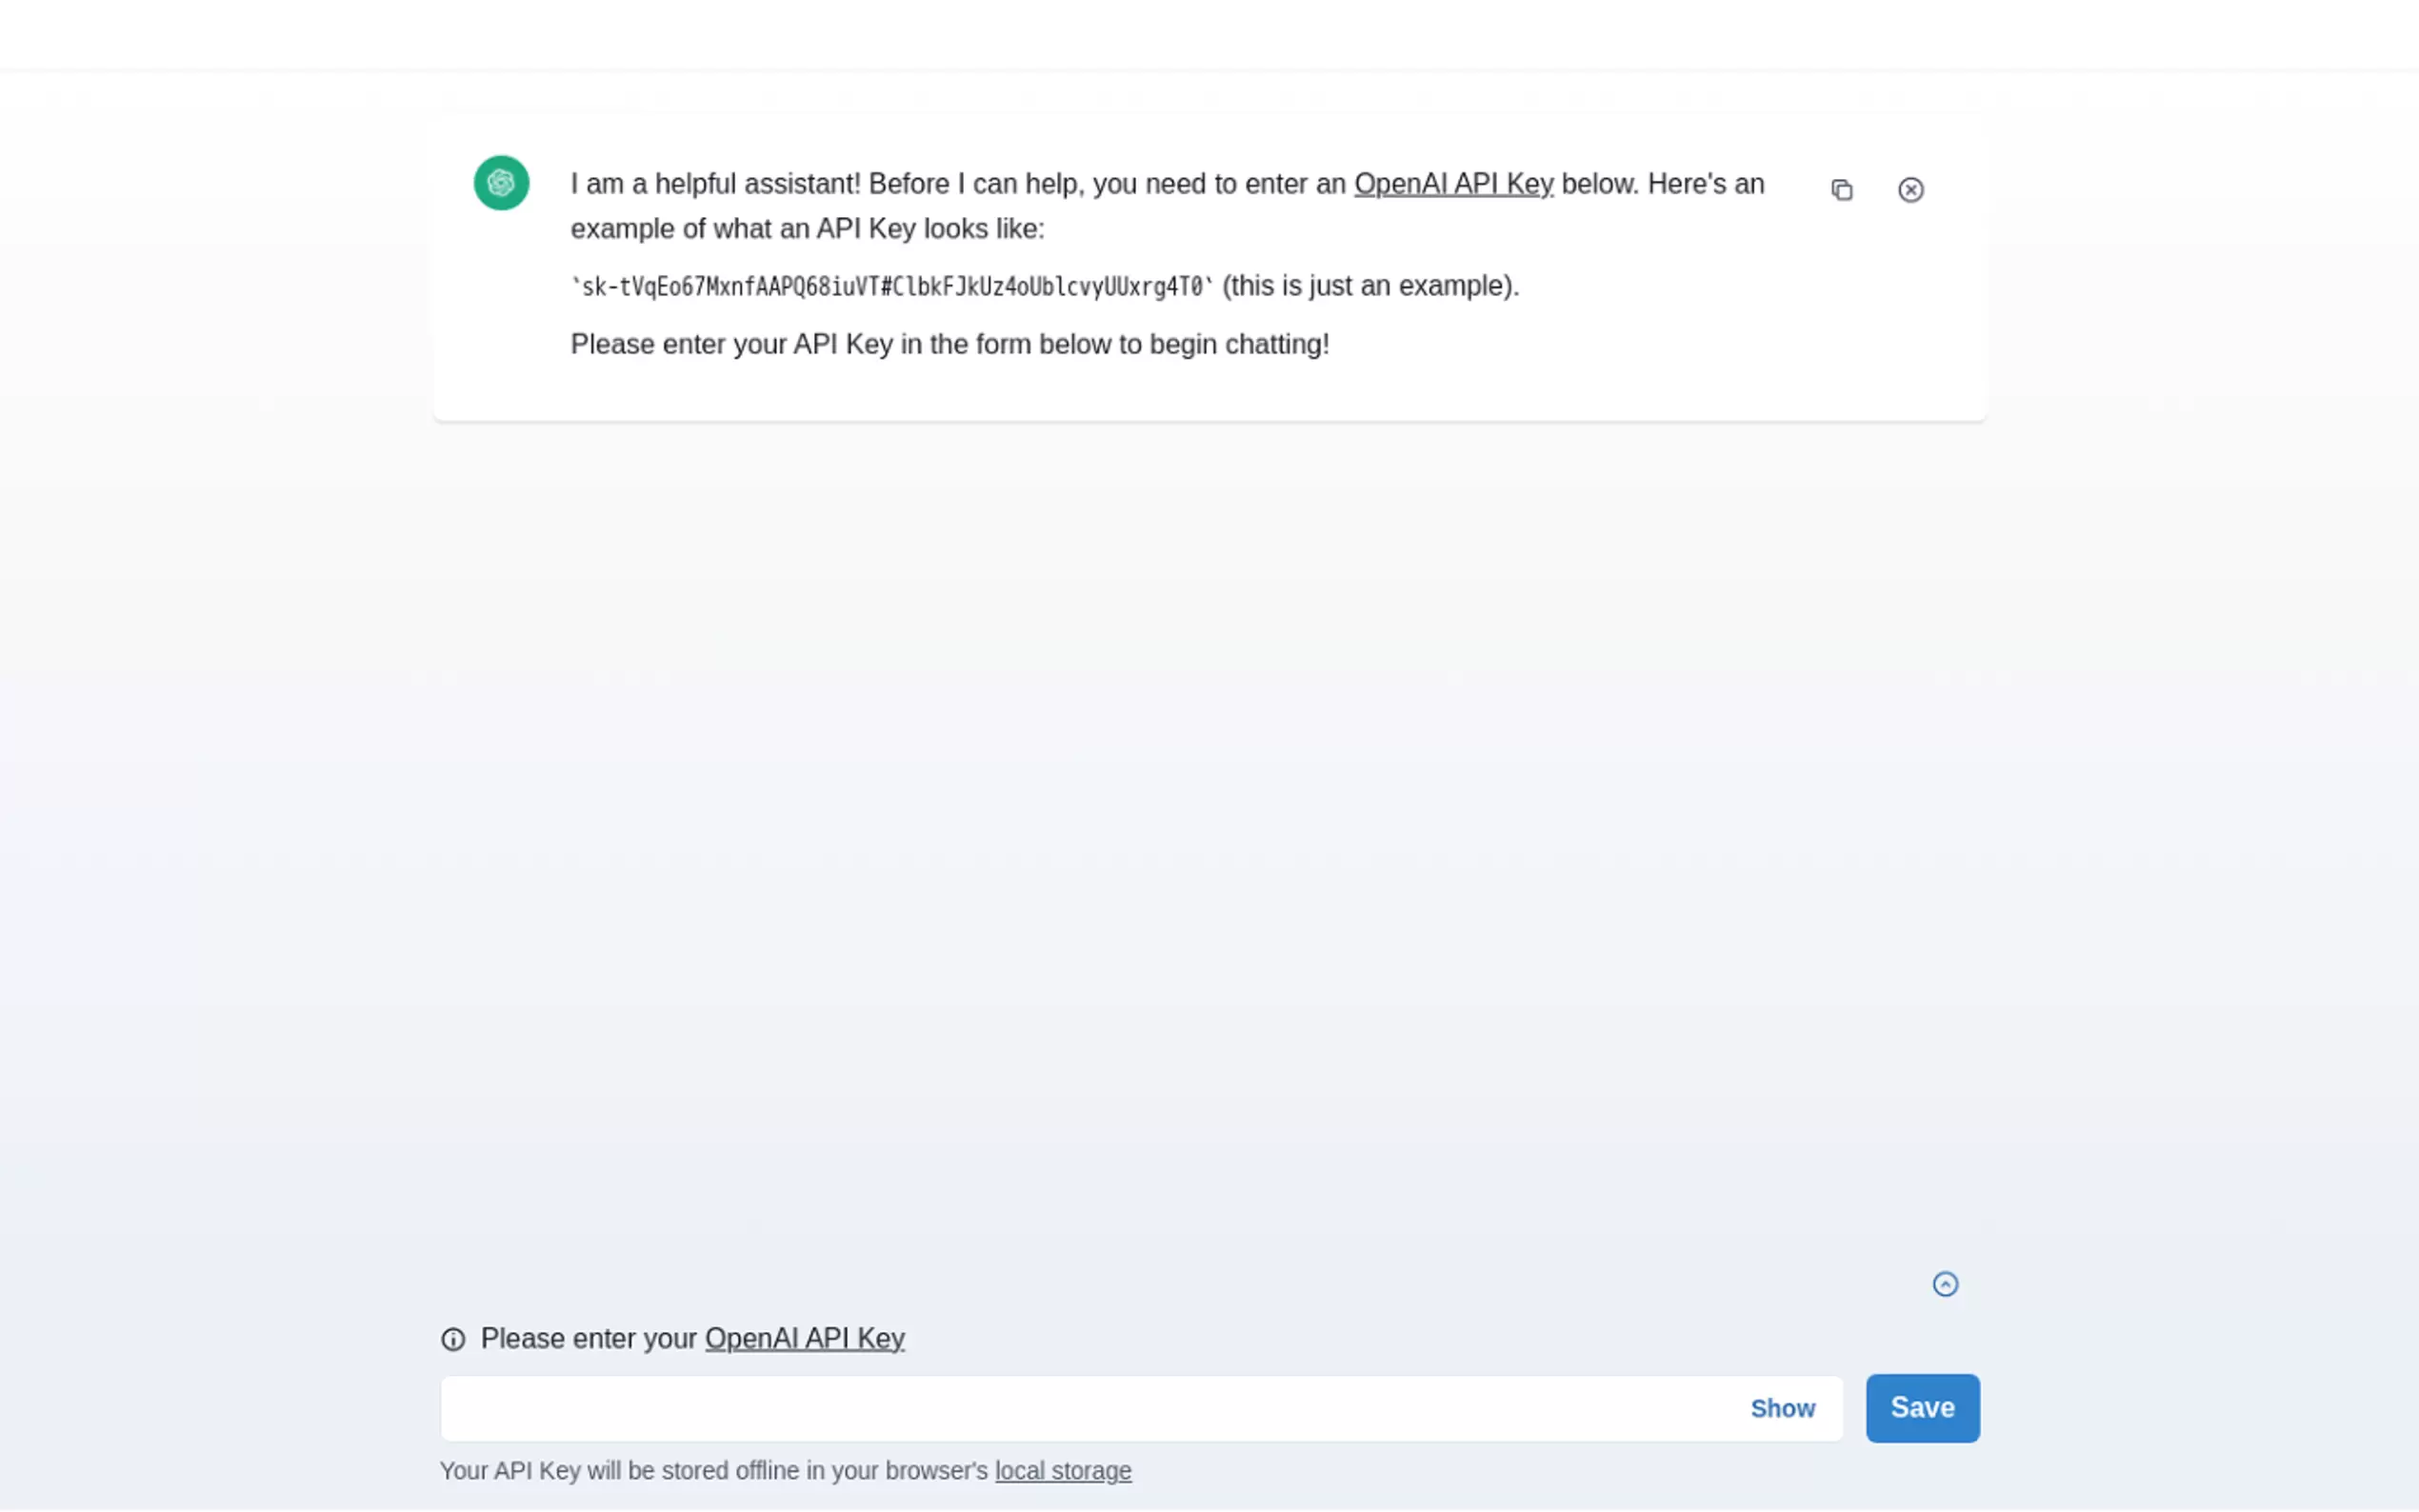Screen dimensions: 2419x1512
Task: Click the blank white header bar at top
Action: (1208, 34)
